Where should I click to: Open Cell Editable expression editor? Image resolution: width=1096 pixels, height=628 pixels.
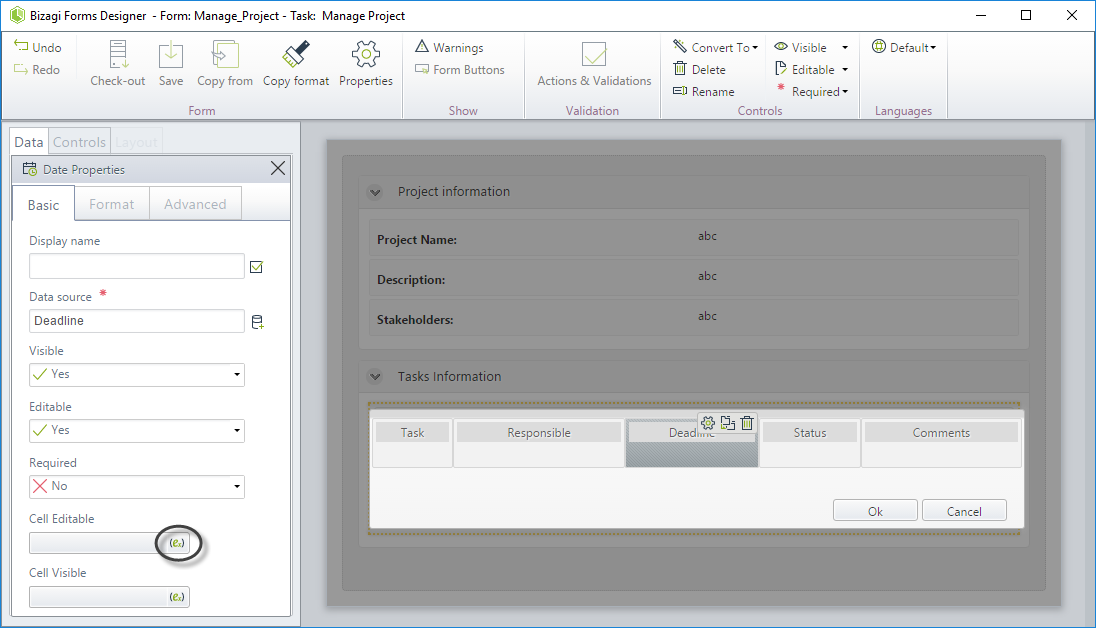(x=177, y=543)
